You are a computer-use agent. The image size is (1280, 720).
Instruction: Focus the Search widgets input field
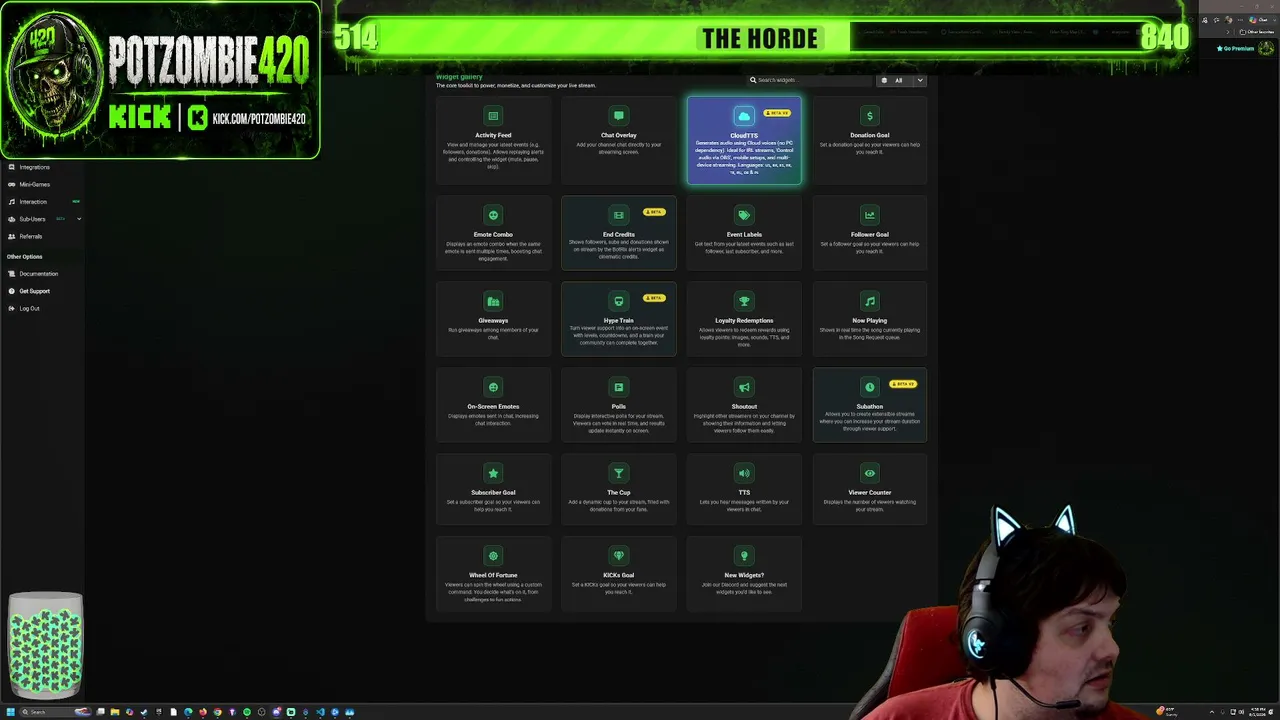pos(810,80)
